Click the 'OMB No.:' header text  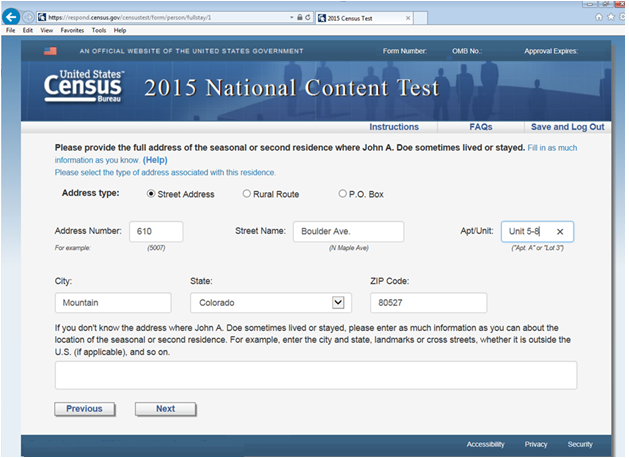click(x=467, y=51)
